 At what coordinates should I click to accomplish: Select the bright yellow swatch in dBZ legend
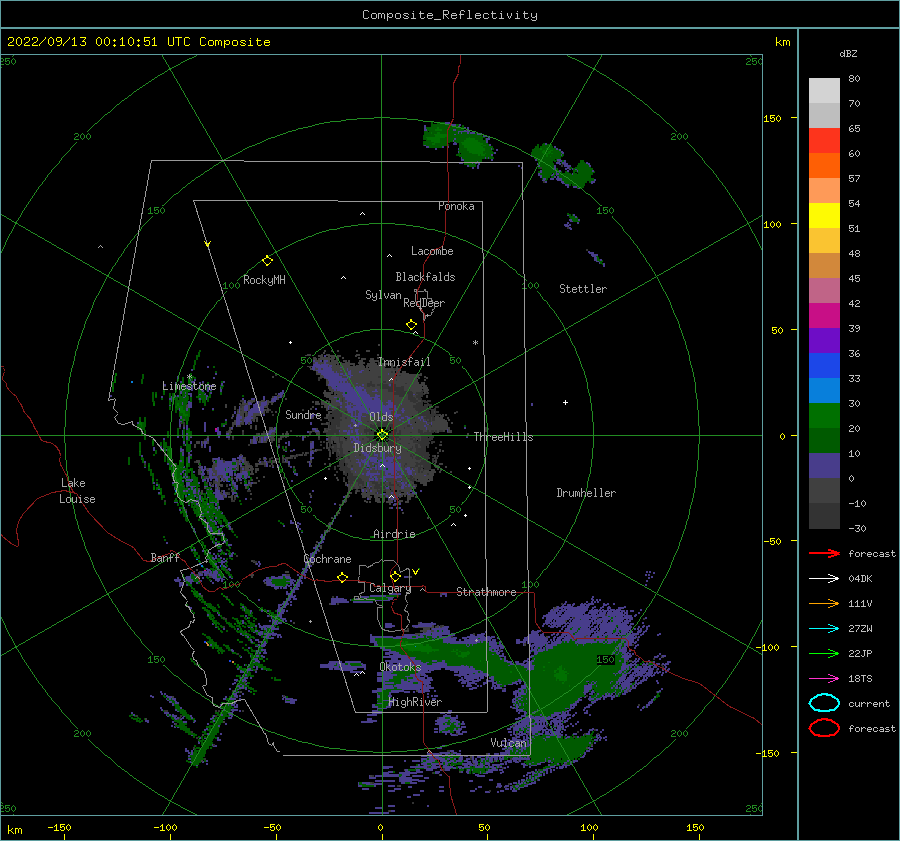824,215
